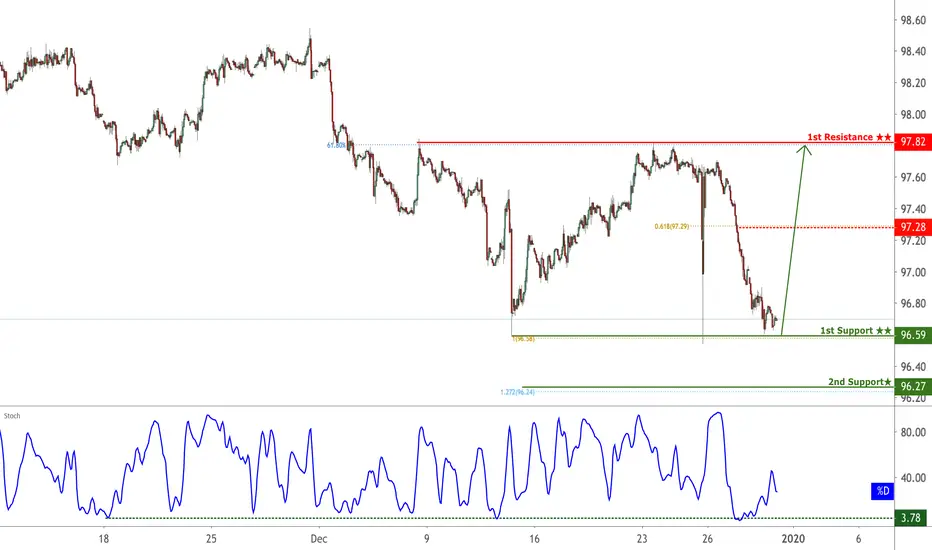Click the 98.60 price scale value
The width and height of the screenshot is (932, 550).
[x=913, y=20]
